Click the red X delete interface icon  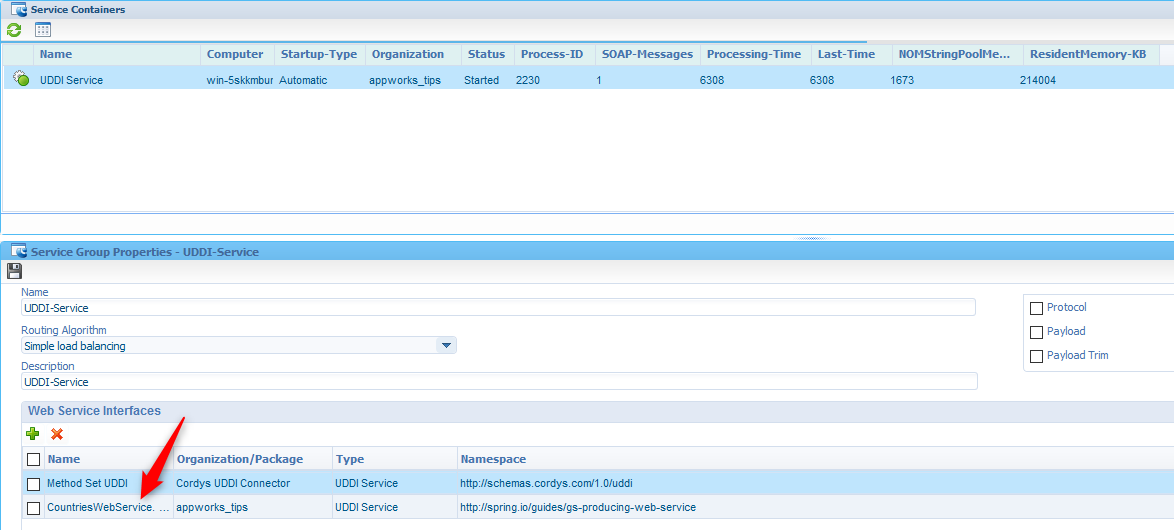point(57,434)
